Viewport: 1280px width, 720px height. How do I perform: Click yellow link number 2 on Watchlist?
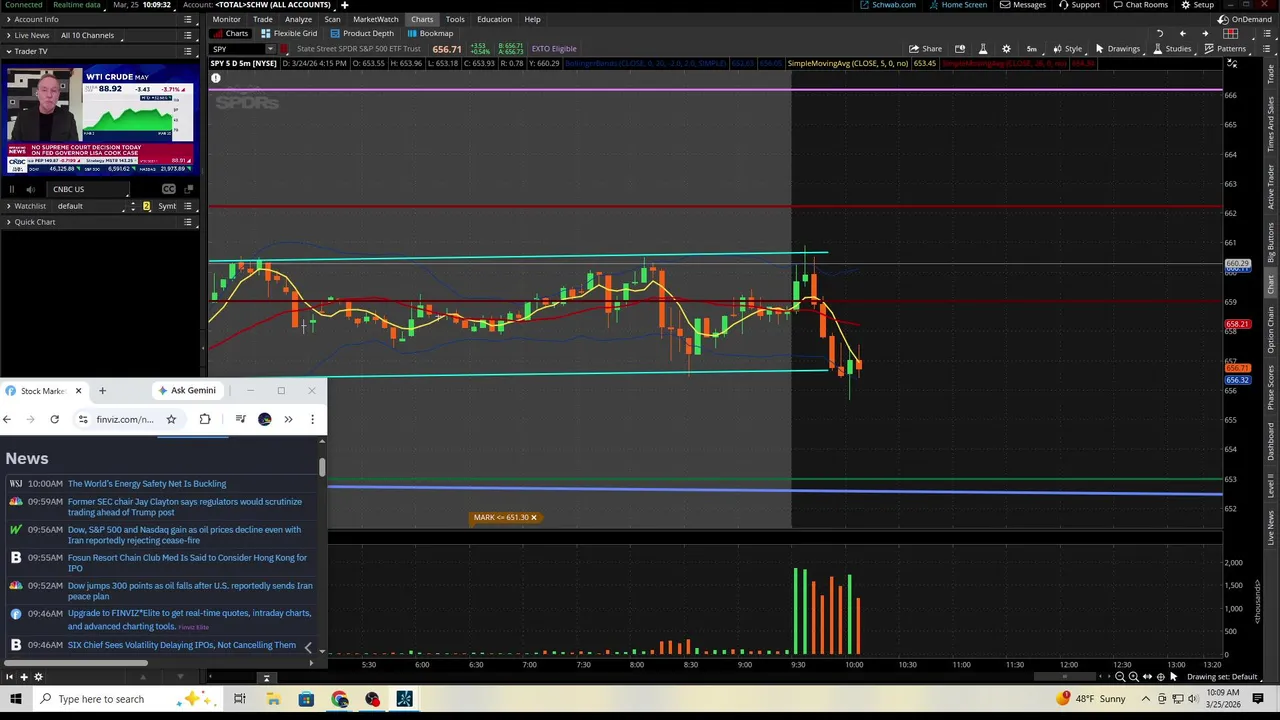(x=146, y=206)
